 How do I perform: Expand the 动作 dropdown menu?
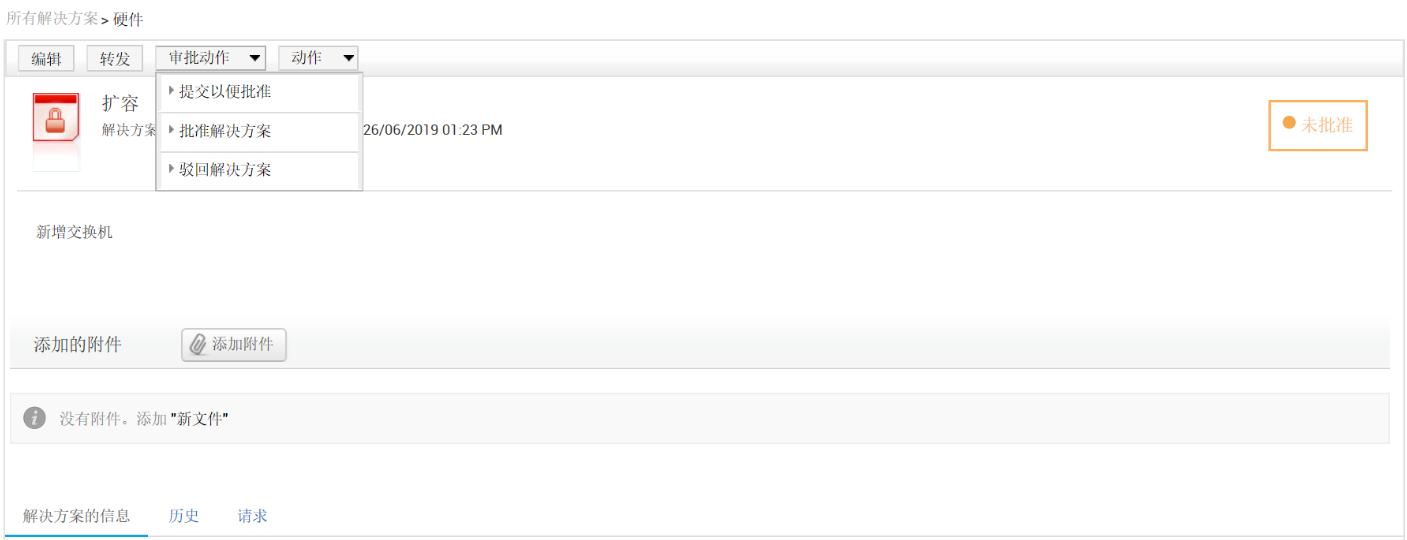(318, 58)
